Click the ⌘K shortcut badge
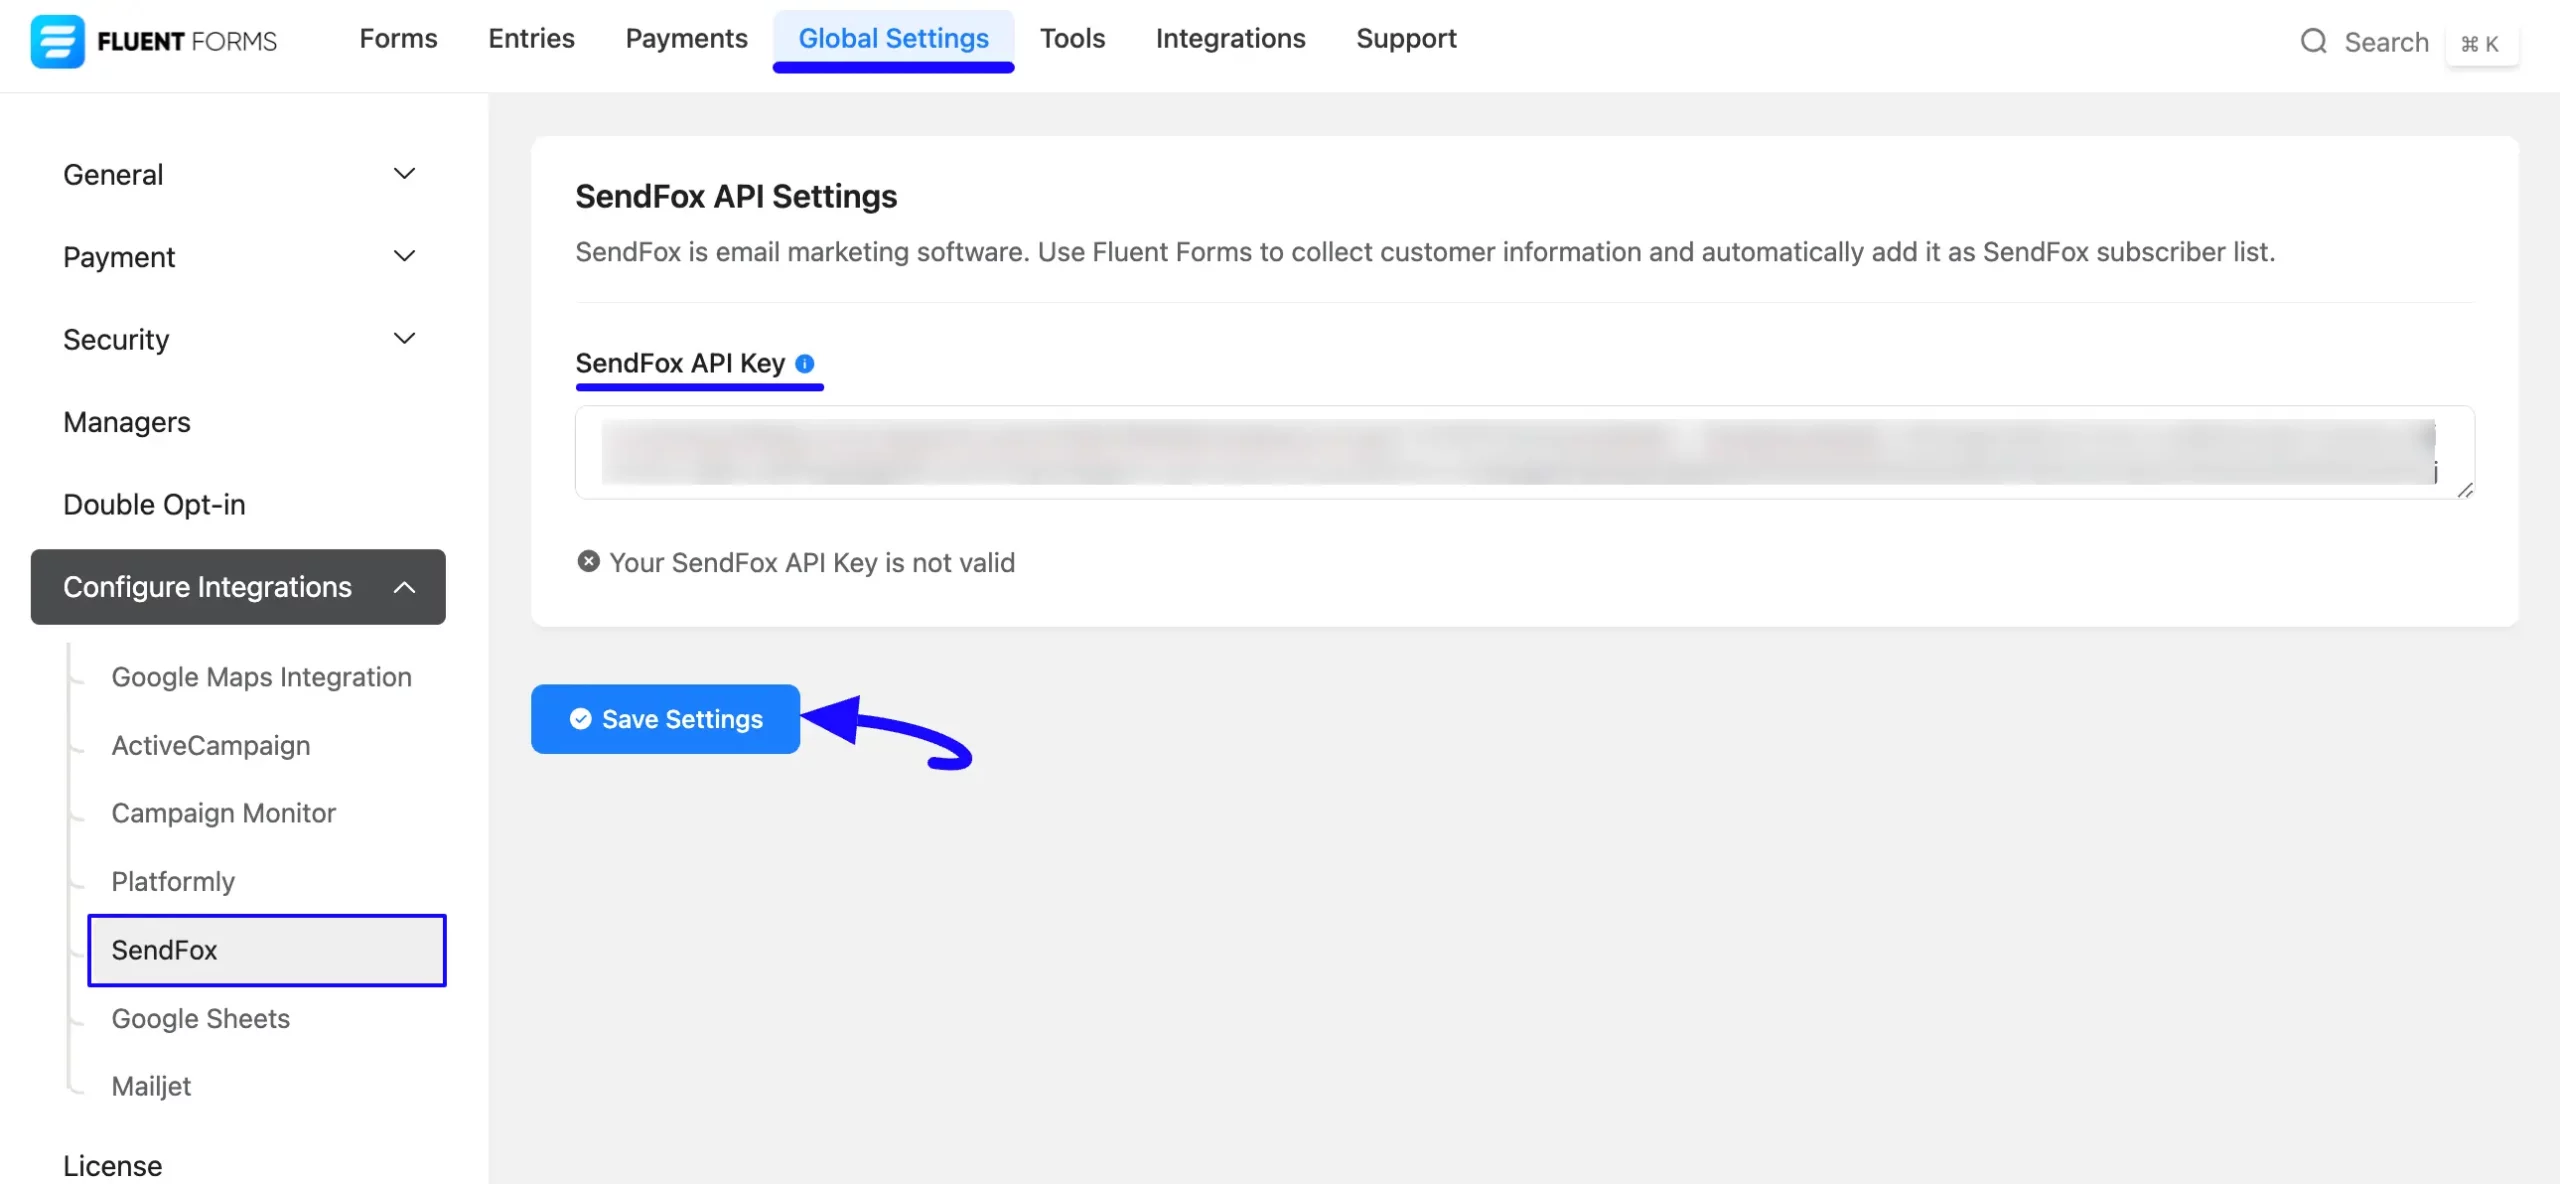Image resolution: width=2560 pixels, height=1184 pixels. (2481, 44)
